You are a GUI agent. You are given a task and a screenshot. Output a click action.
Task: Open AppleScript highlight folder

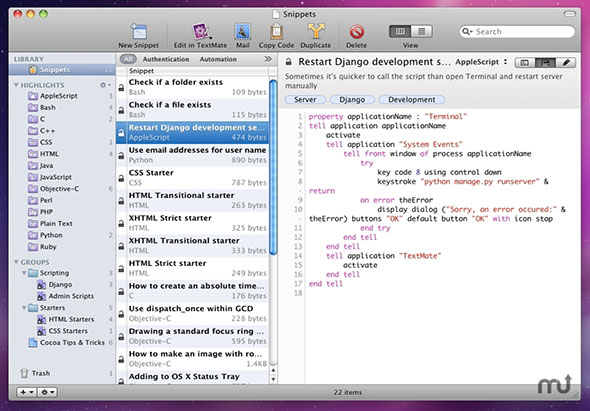tap(62, 96)
